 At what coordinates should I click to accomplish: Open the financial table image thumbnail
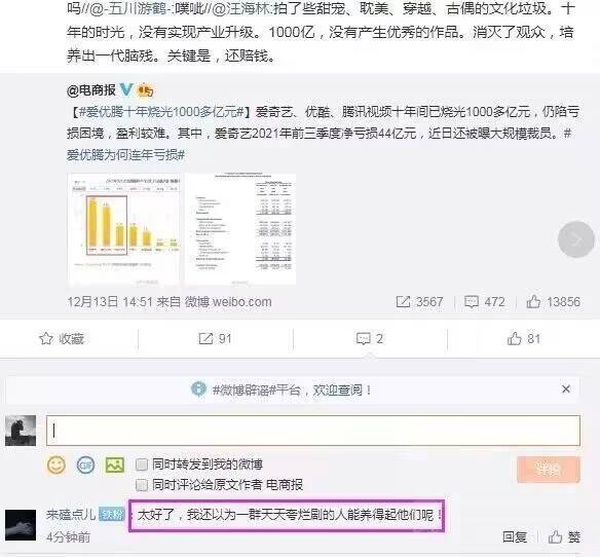click(240, 229)
